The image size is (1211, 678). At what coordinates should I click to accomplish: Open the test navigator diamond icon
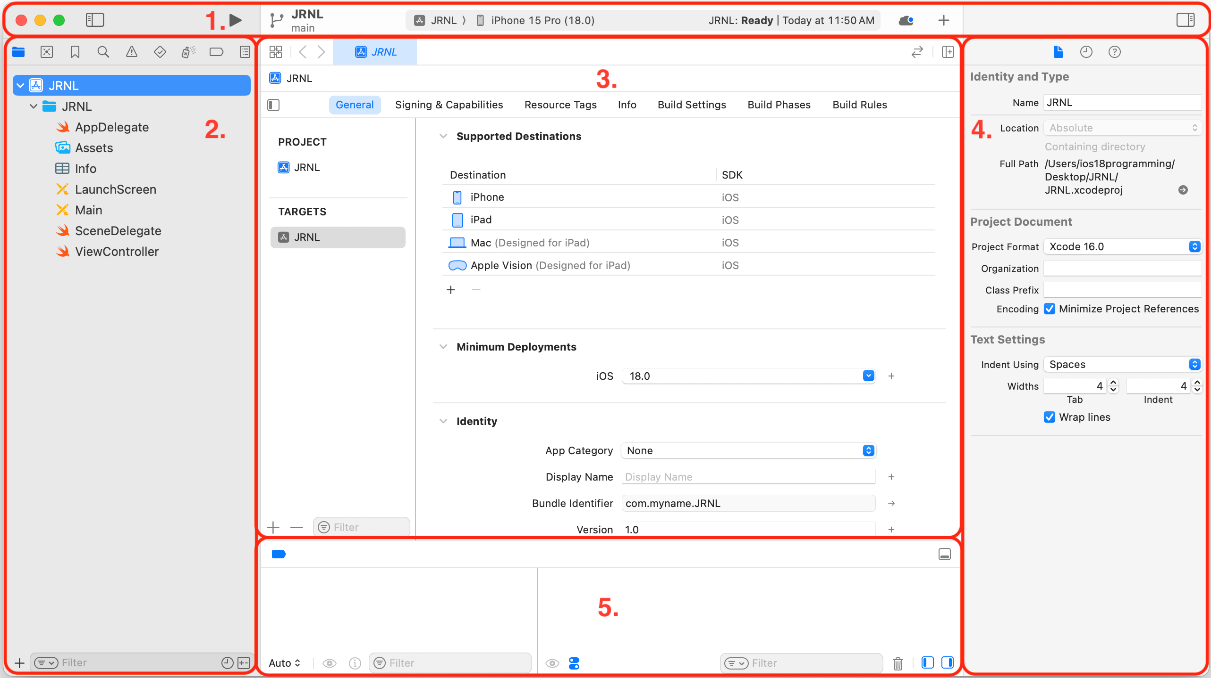point(160,52)
